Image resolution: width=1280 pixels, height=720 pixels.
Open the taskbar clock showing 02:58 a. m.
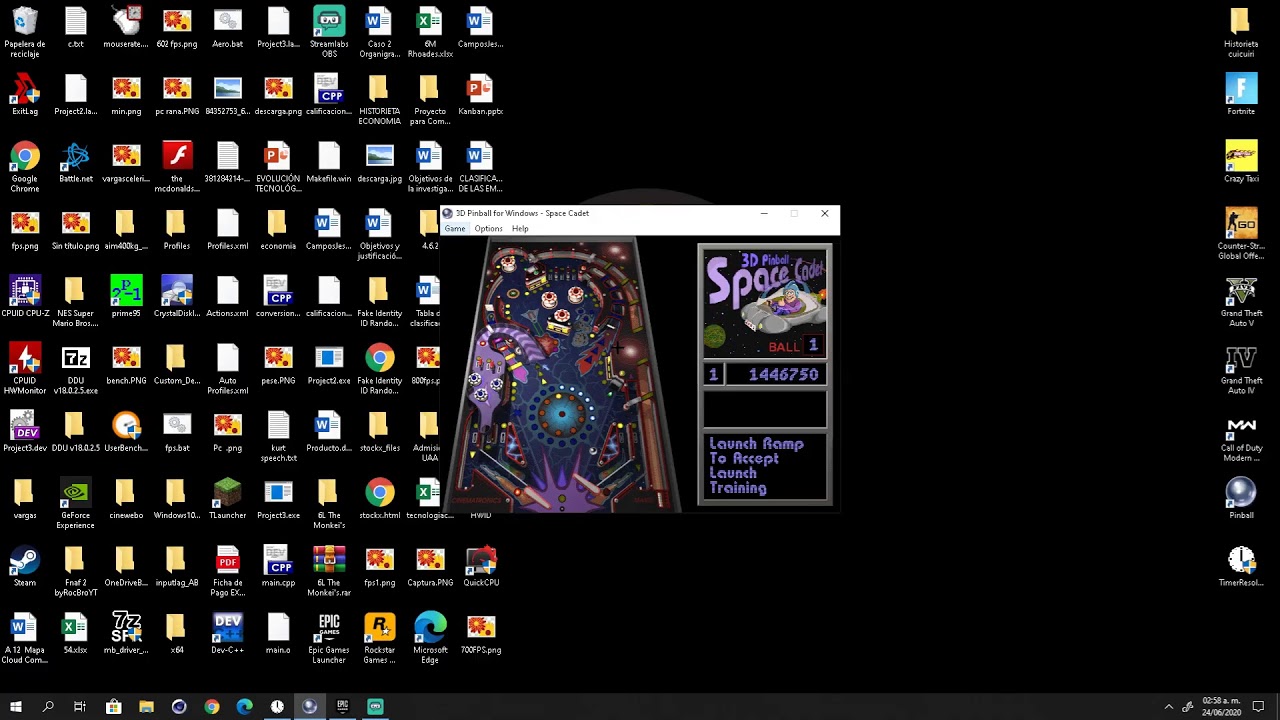pyautogui.click(x=1221, y=706)
